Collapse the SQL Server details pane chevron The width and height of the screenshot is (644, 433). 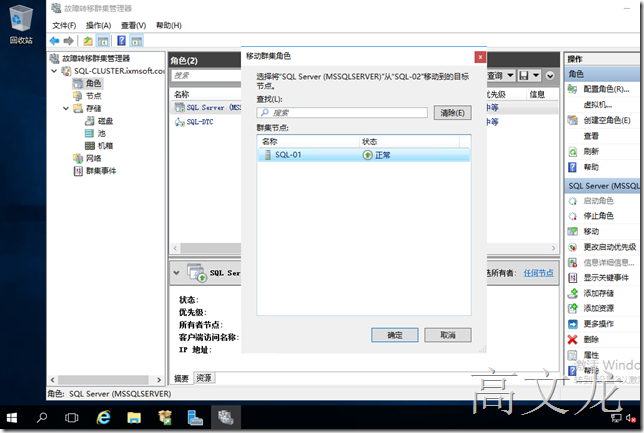pyautogui.click(x=177, y=272)
